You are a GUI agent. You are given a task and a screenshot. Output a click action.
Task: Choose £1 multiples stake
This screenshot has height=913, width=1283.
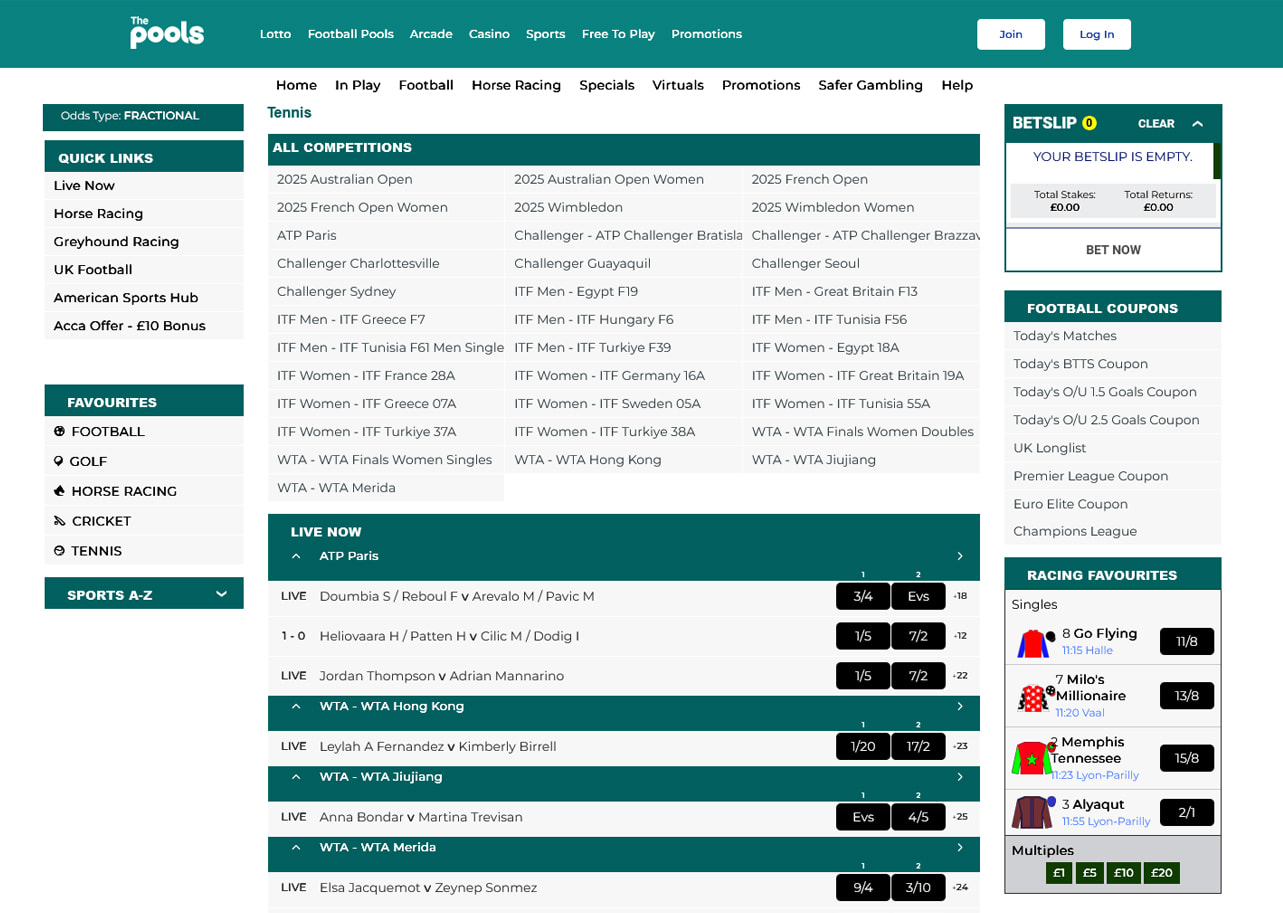pos(1059,873)
